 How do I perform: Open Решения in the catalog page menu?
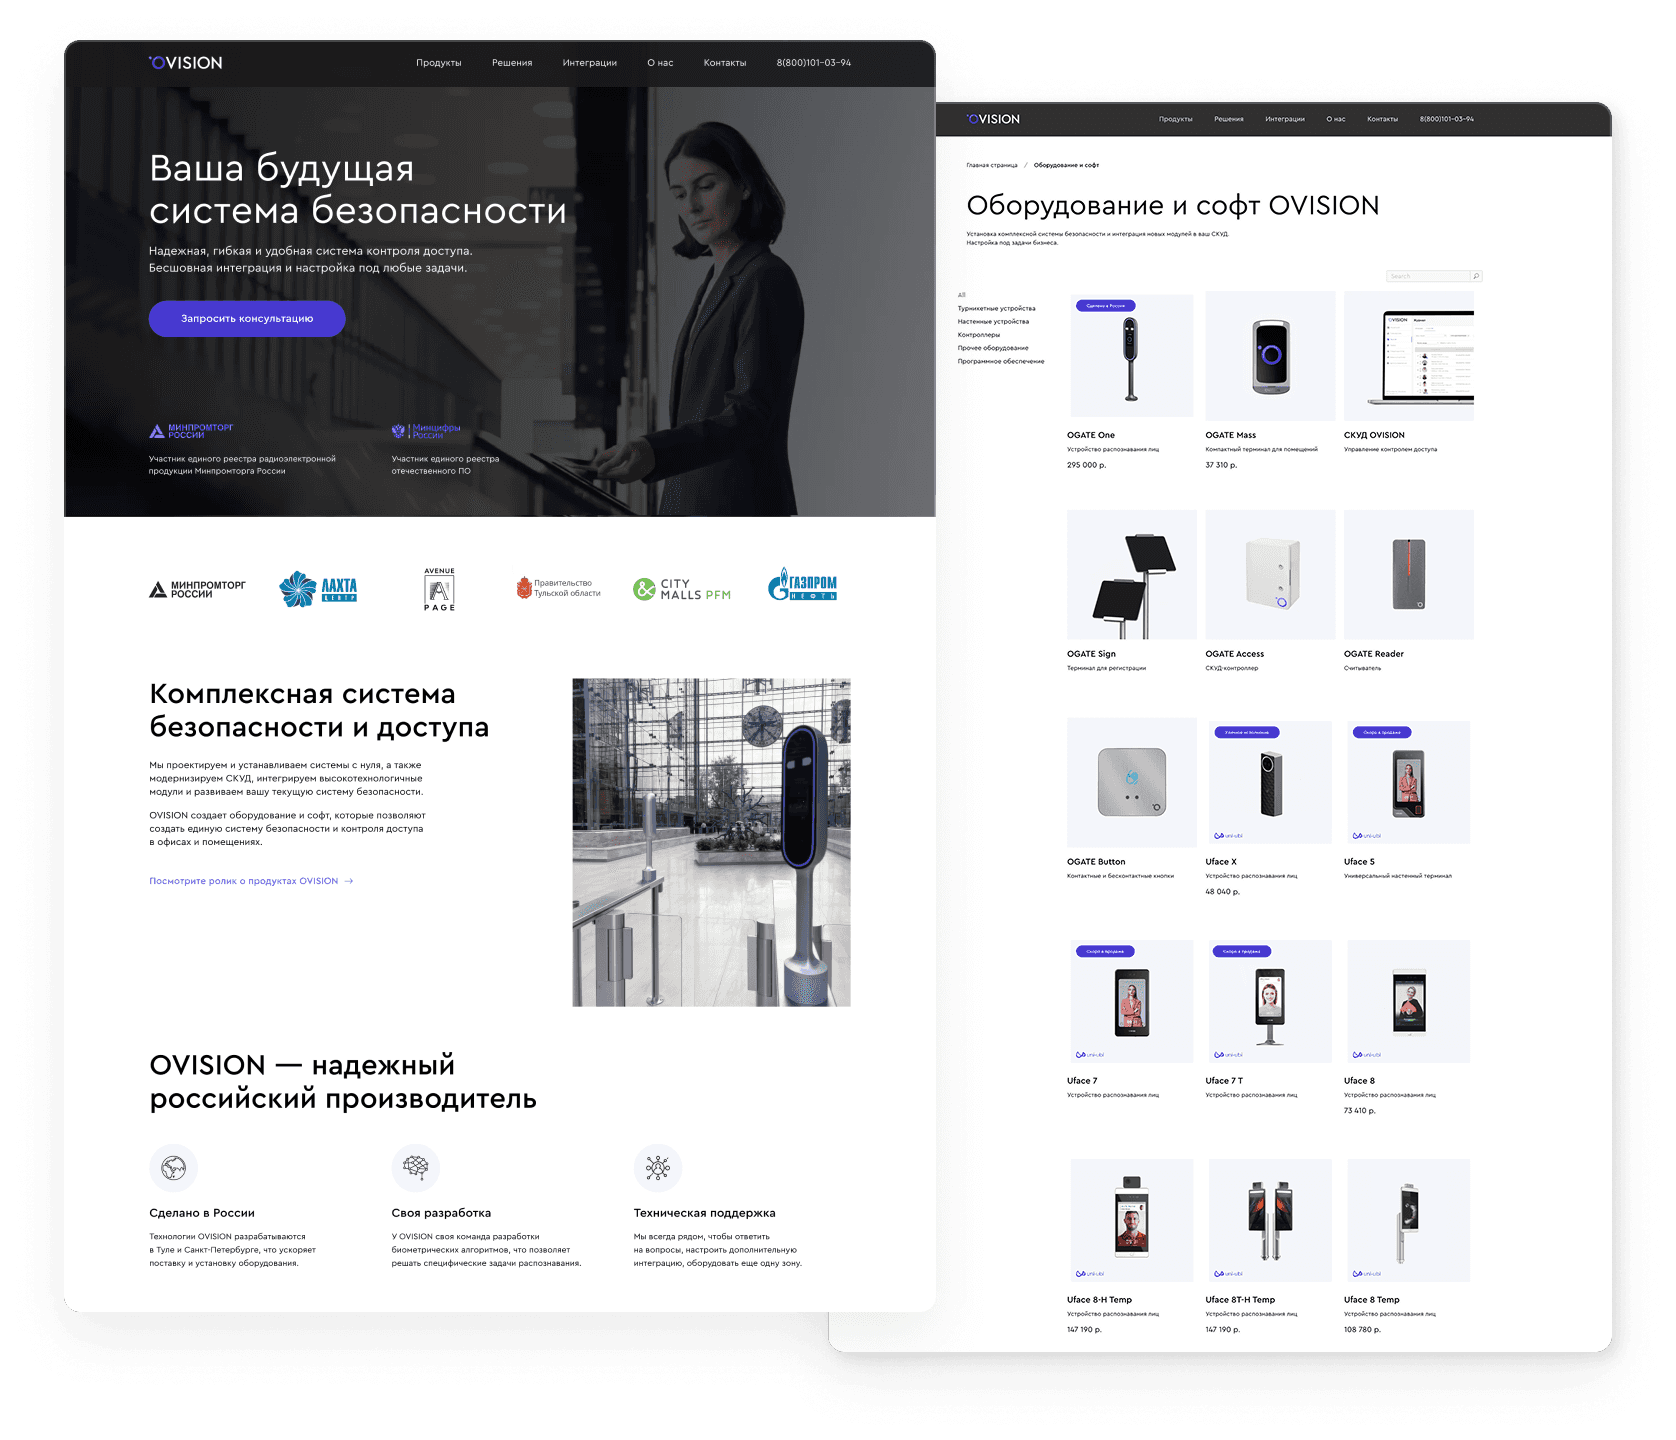(x=1229, y=119)
